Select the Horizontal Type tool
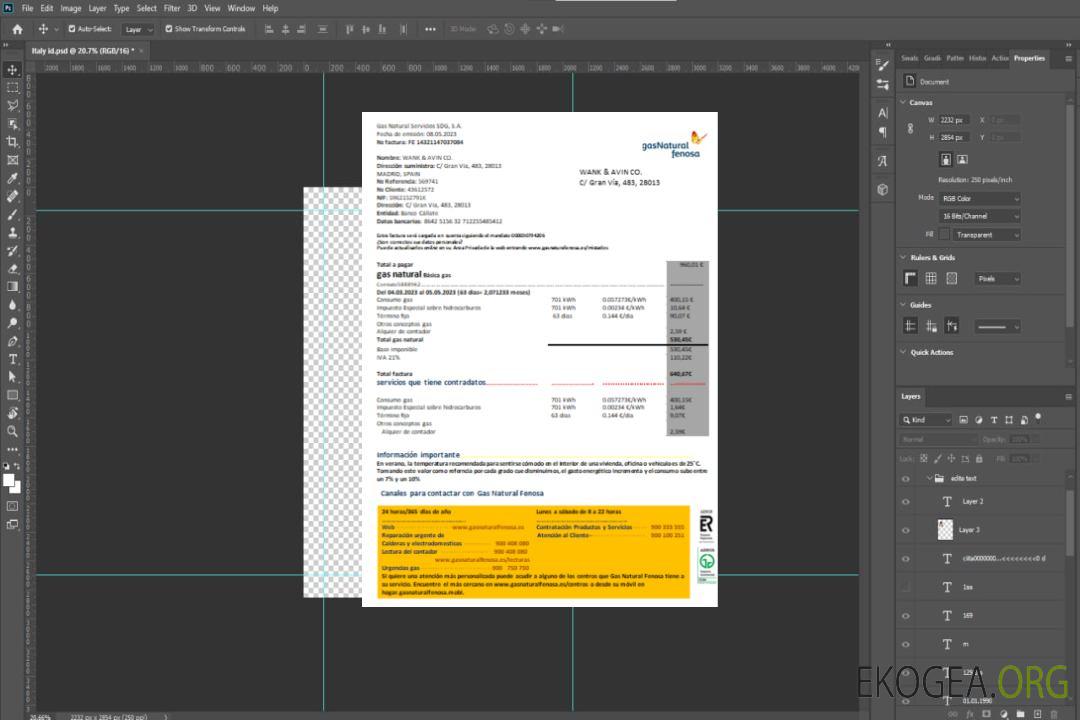The image size is (1080, 720). [13, 359]
